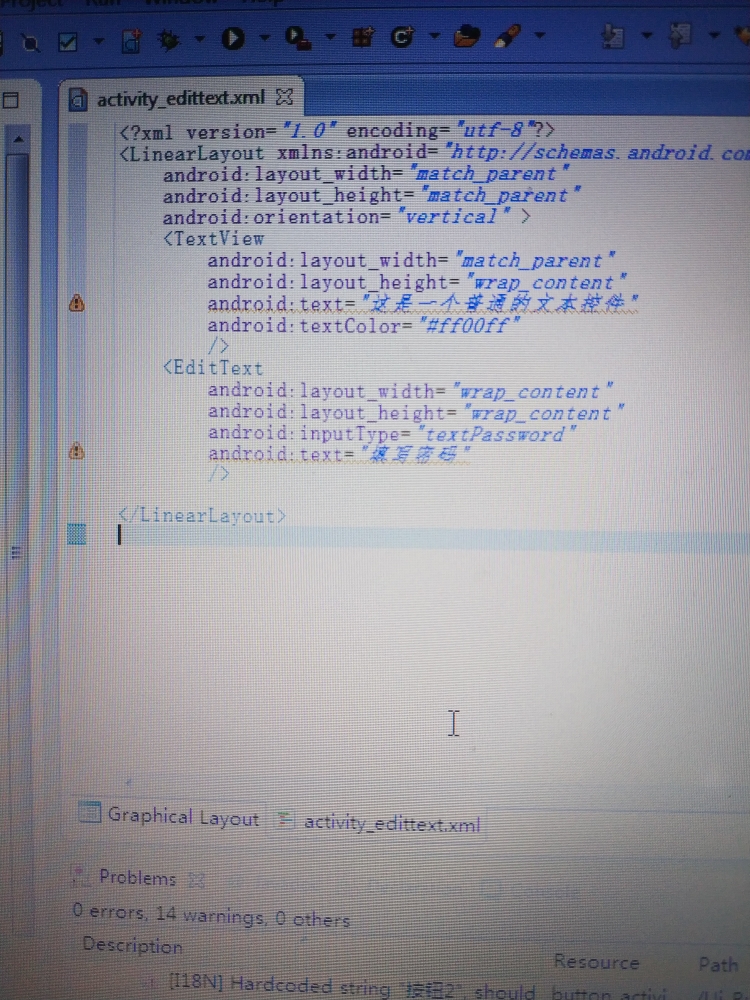The image size is (750, 1000).
Task: Click the <TextView tag in the editor
Action: (214, 239)
